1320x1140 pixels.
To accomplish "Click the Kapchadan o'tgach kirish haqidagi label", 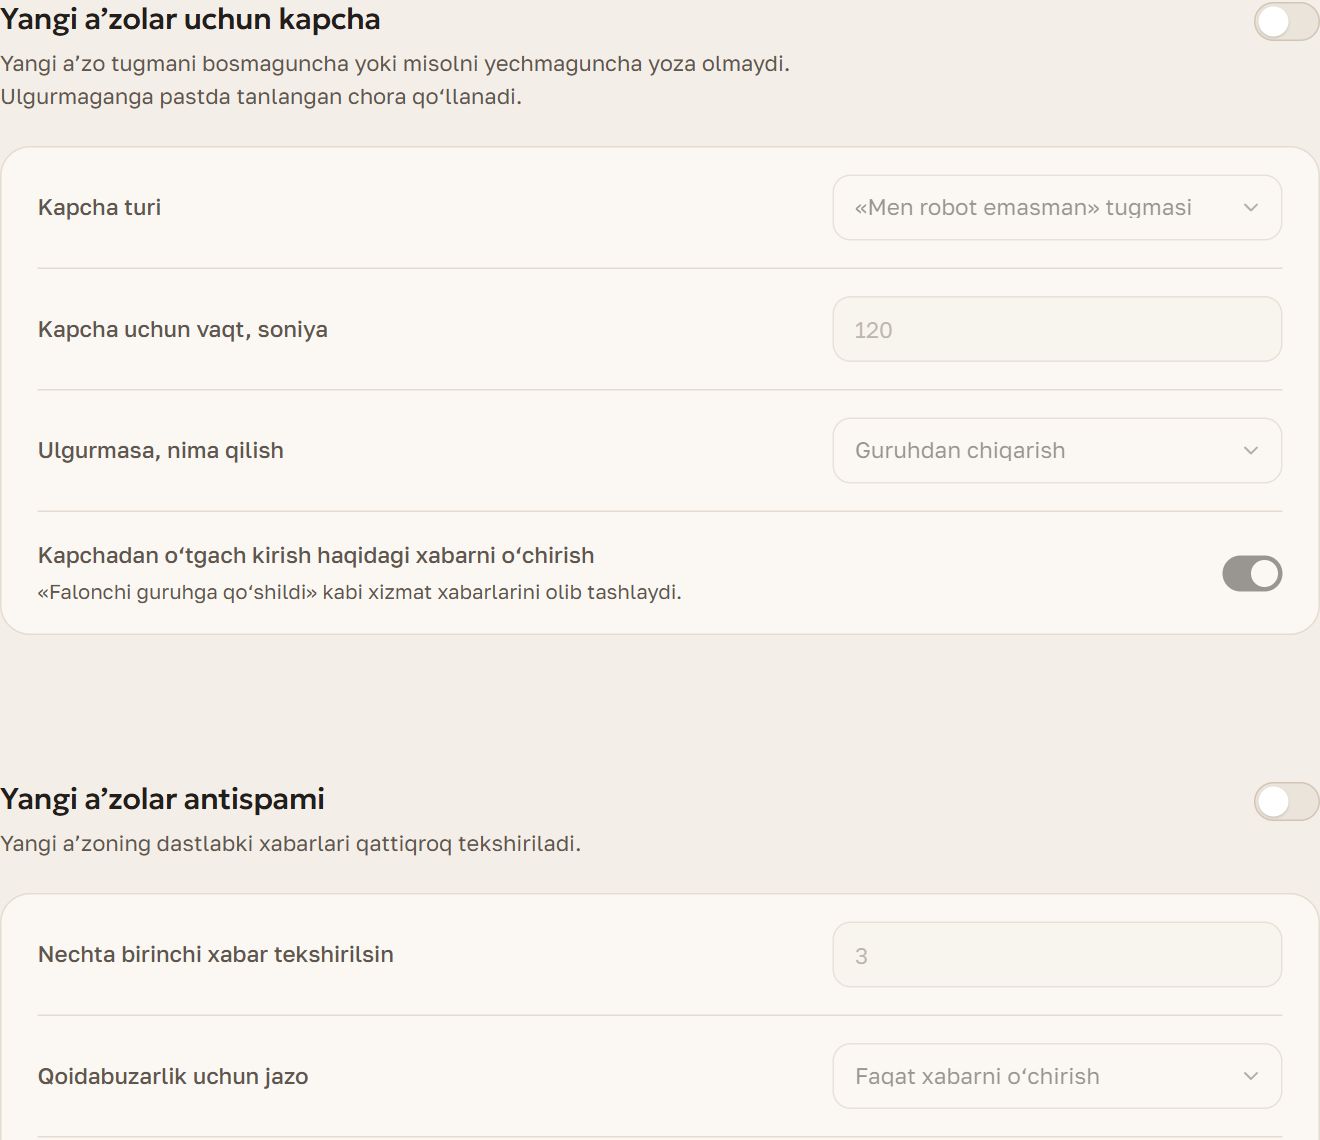I will [x=316, y=555].
